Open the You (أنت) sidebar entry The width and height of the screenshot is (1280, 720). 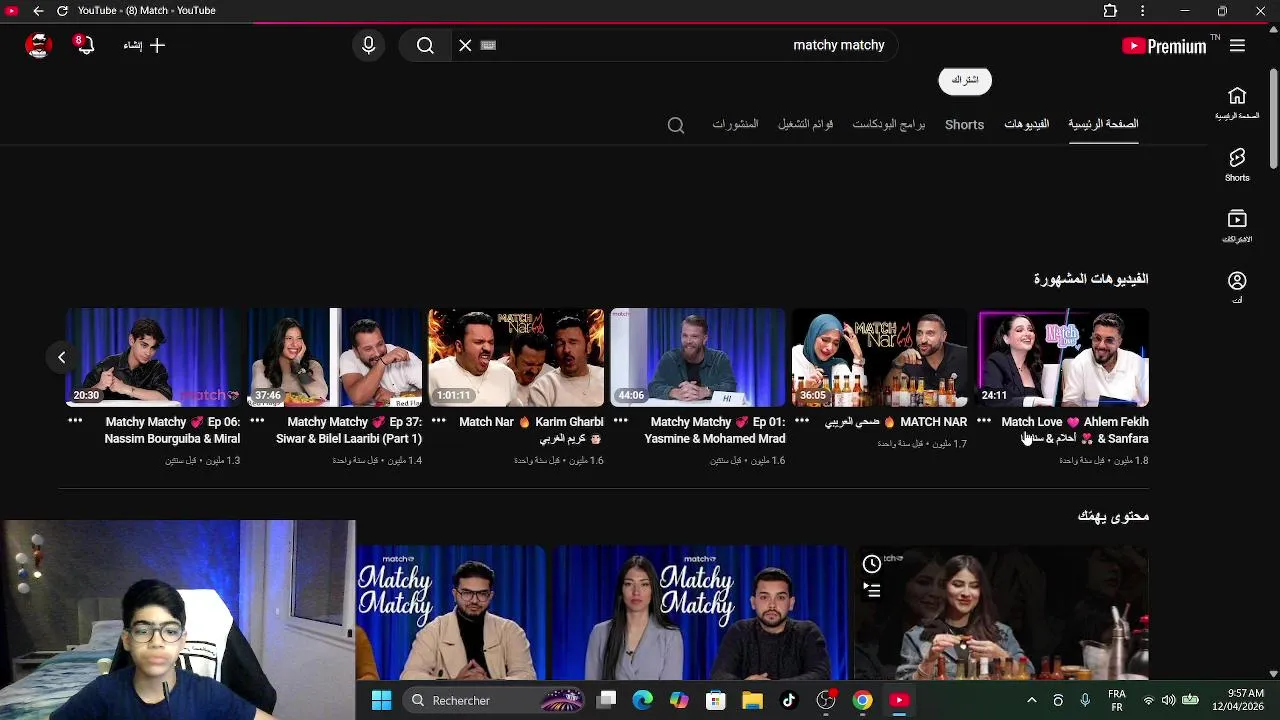pos(1237,287)
